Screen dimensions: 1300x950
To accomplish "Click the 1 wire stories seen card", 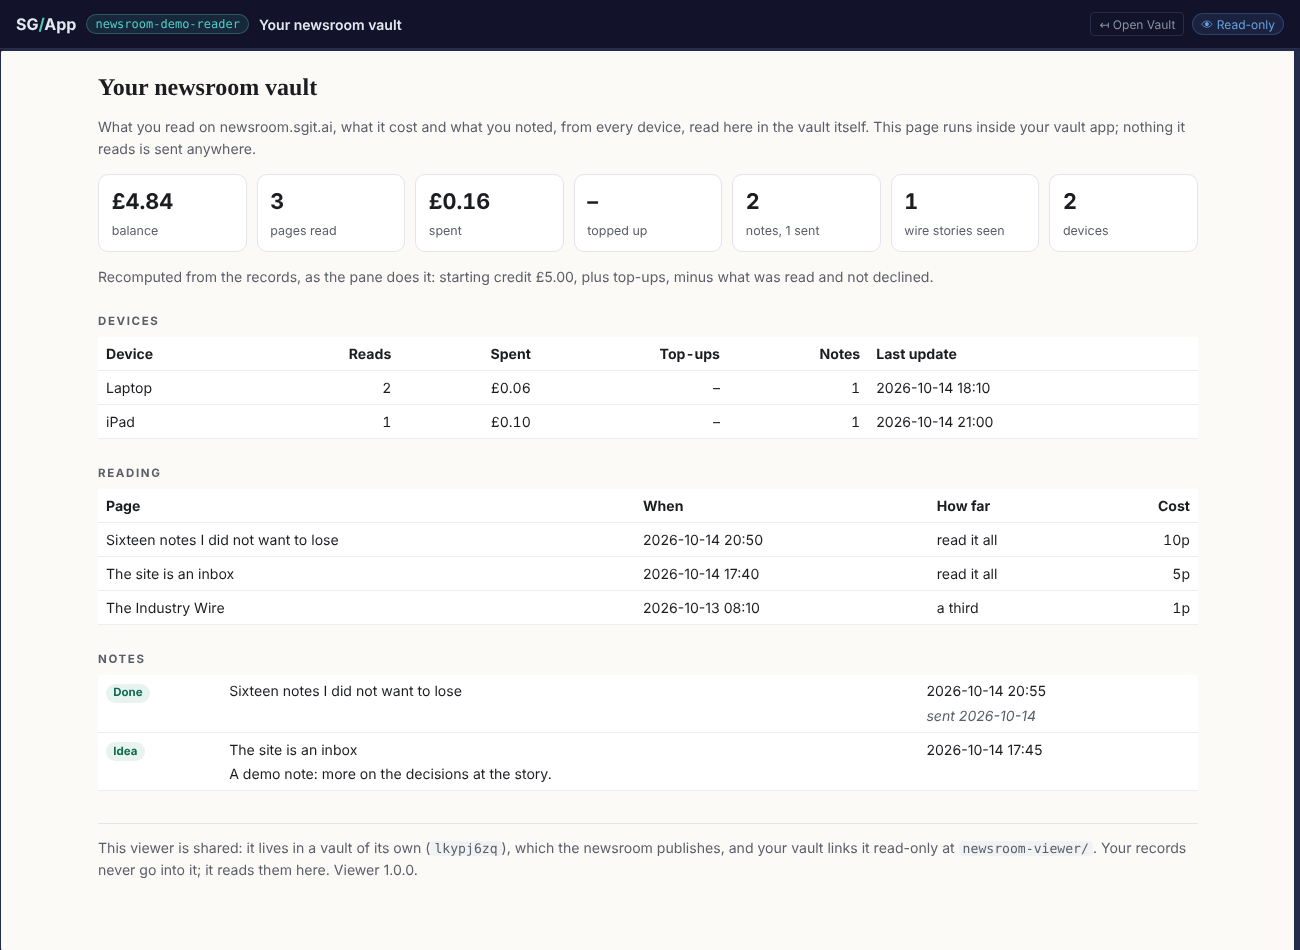I will pos(965,213).
